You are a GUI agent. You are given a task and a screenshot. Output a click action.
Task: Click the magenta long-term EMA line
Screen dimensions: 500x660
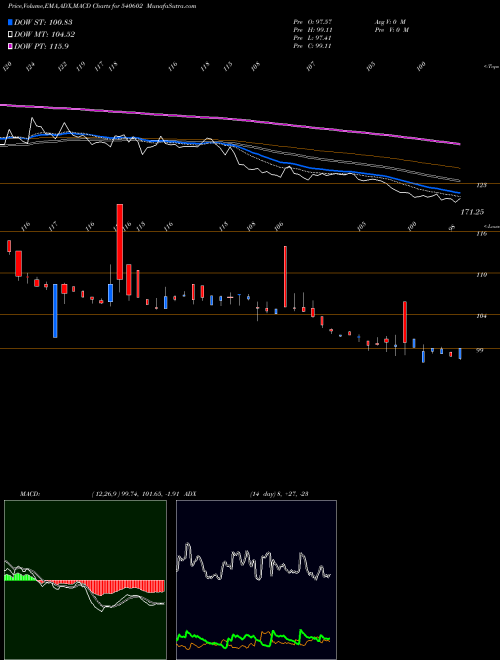tap(230, 120)
